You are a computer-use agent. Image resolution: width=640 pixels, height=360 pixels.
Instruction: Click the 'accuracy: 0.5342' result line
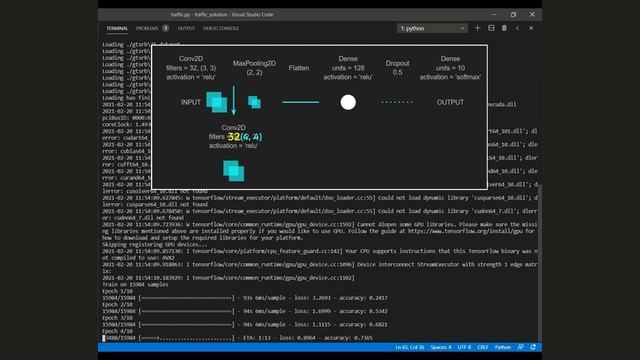[x=245, y=311]
